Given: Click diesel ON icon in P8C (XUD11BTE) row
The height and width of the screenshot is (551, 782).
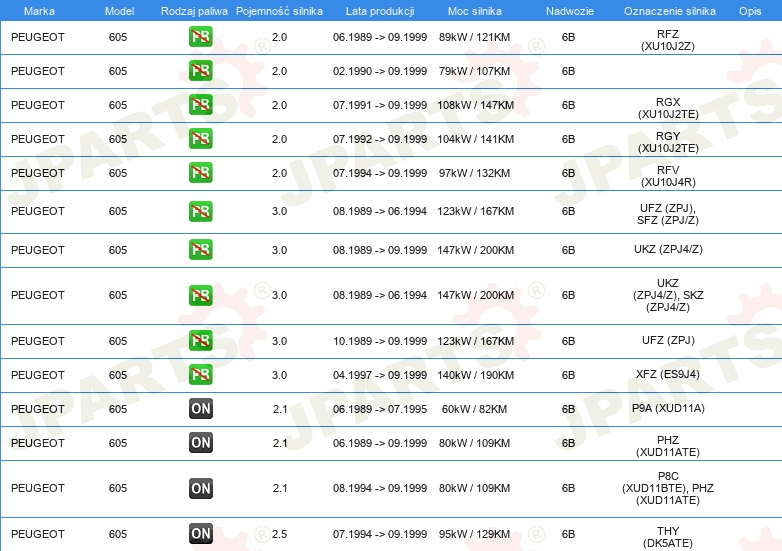Looking at the screenshot, I should pyautogui.click(x=200, y=488).
